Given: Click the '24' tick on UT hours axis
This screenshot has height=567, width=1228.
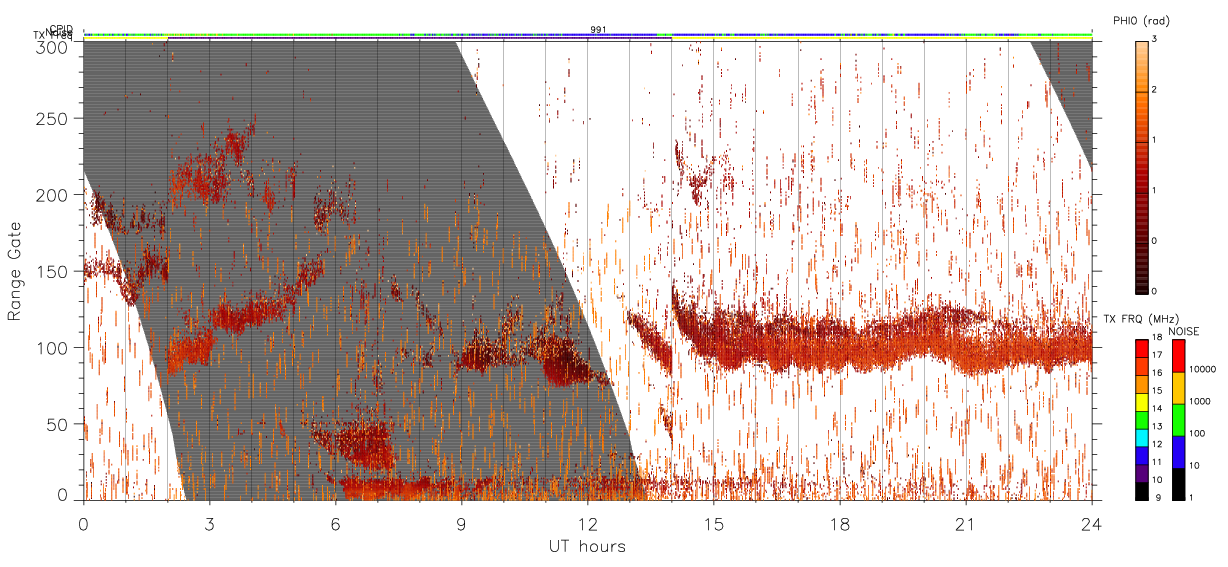Looking at the screenshot, I should coord(1091,524).
